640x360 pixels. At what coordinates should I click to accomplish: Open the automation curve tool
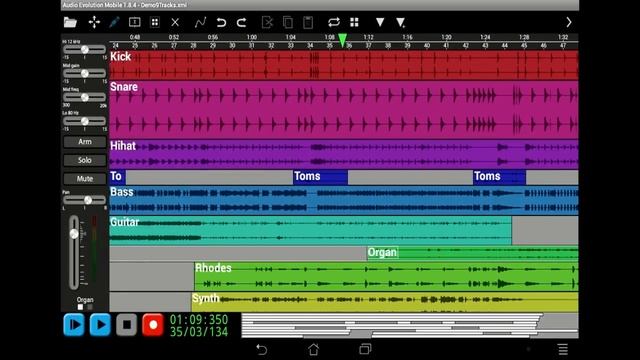[x=200, y=22]
